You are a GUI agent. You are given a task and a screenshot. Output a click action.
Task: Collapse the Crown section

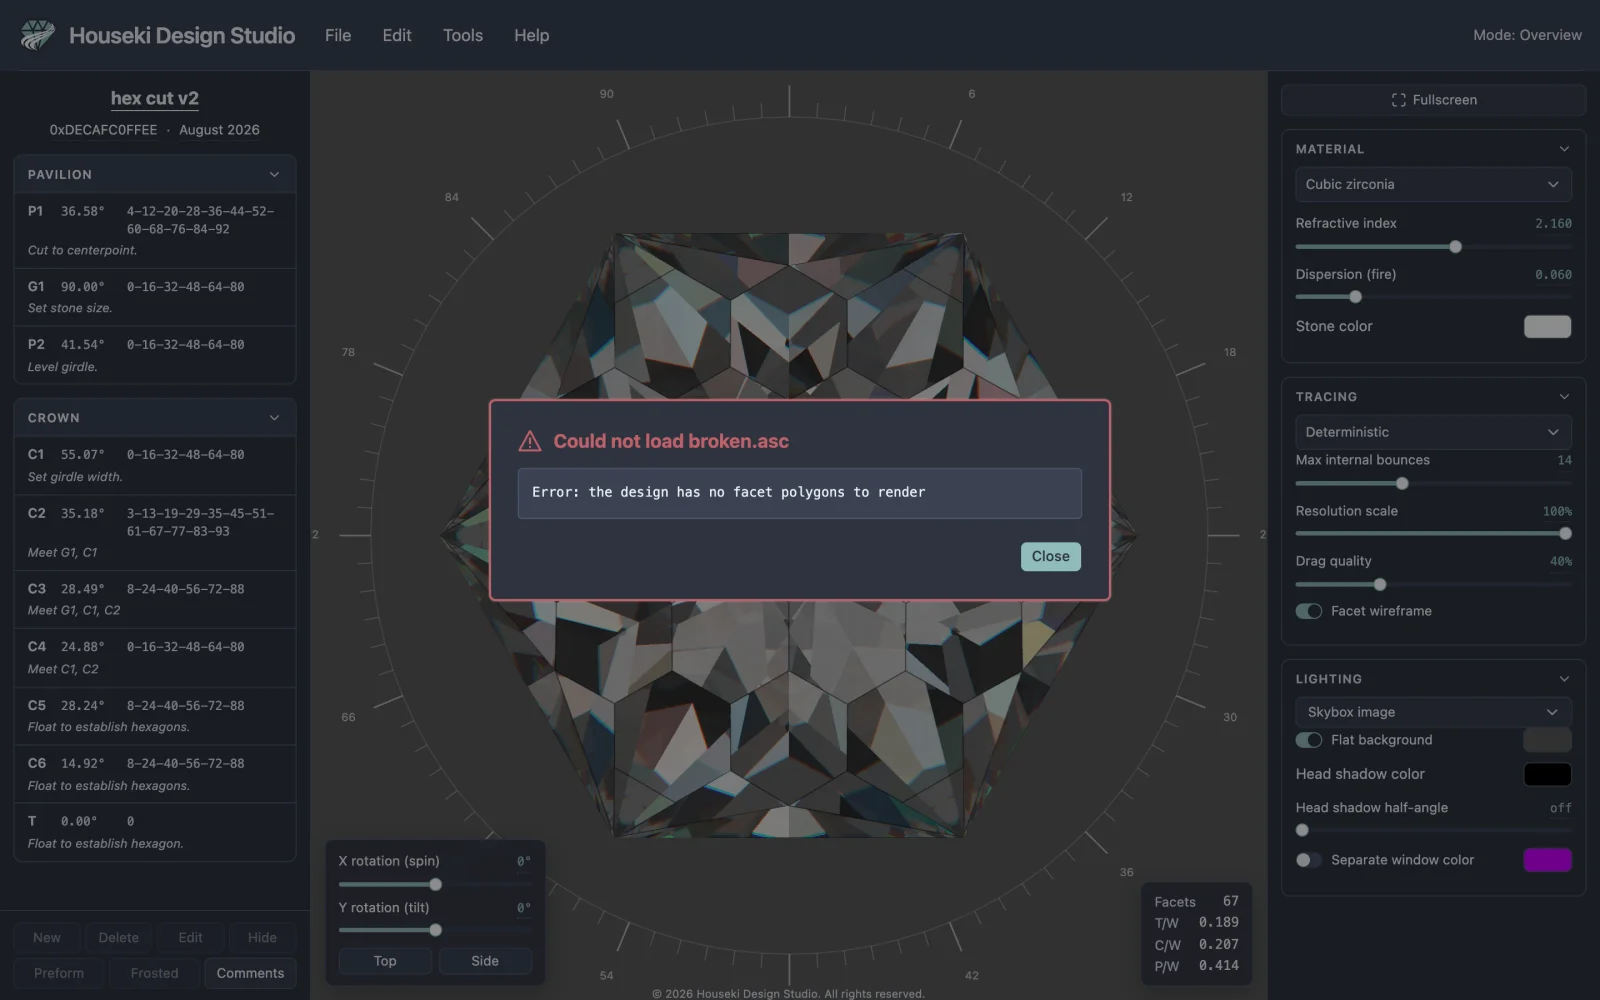(274, 418)
